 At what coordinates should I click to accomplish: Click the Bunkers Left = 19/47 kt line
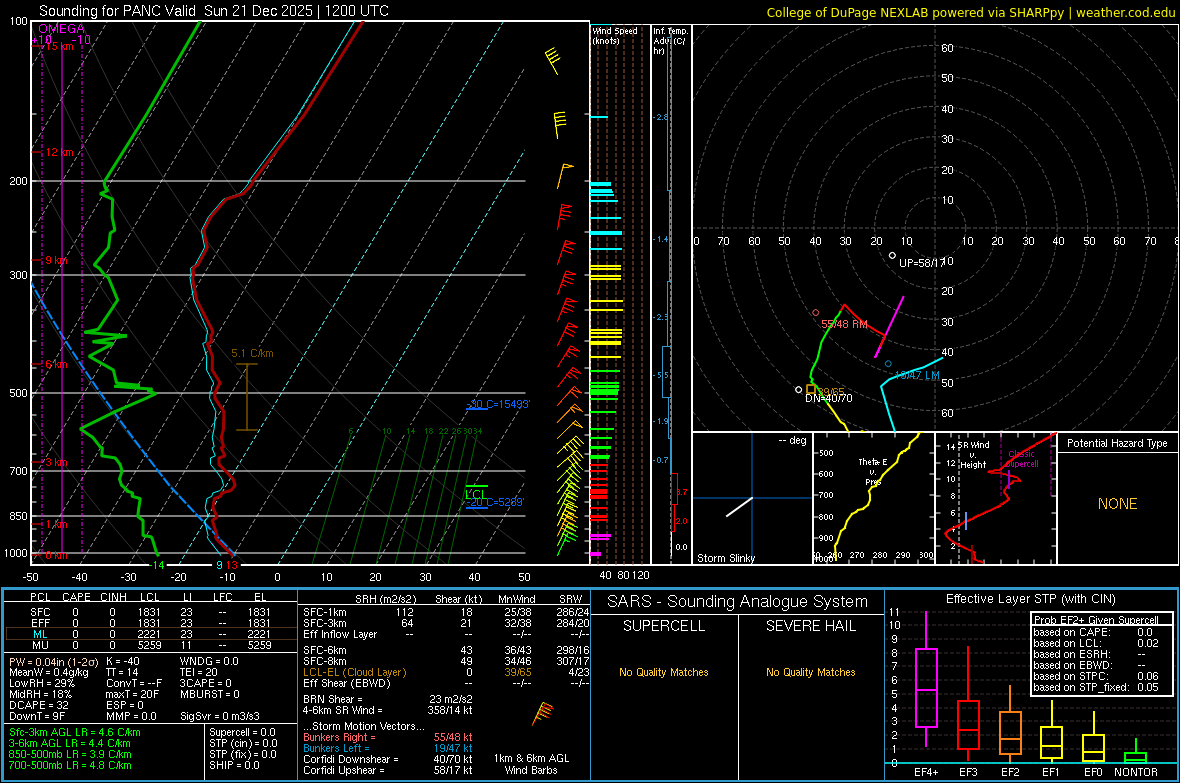(388, 748)
